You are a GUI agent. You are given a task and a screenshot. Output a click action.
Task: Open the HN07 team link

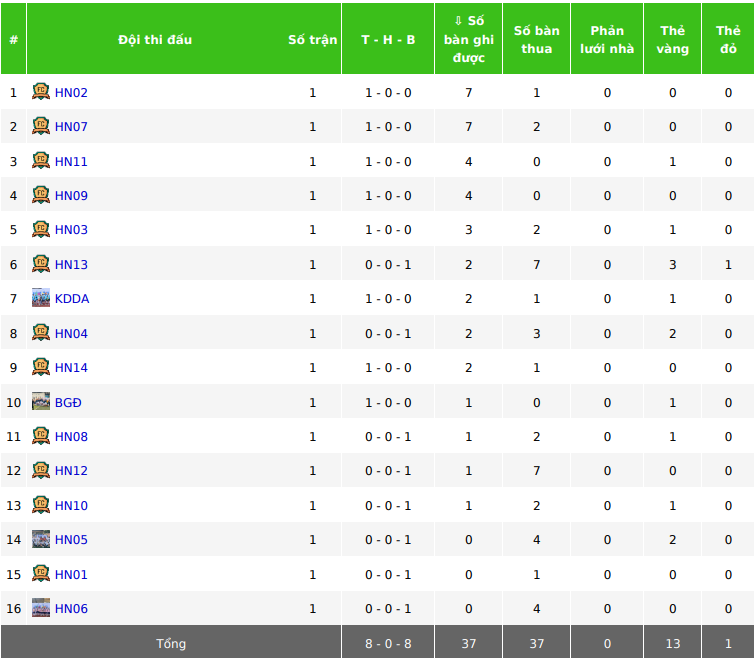point(71,127)
